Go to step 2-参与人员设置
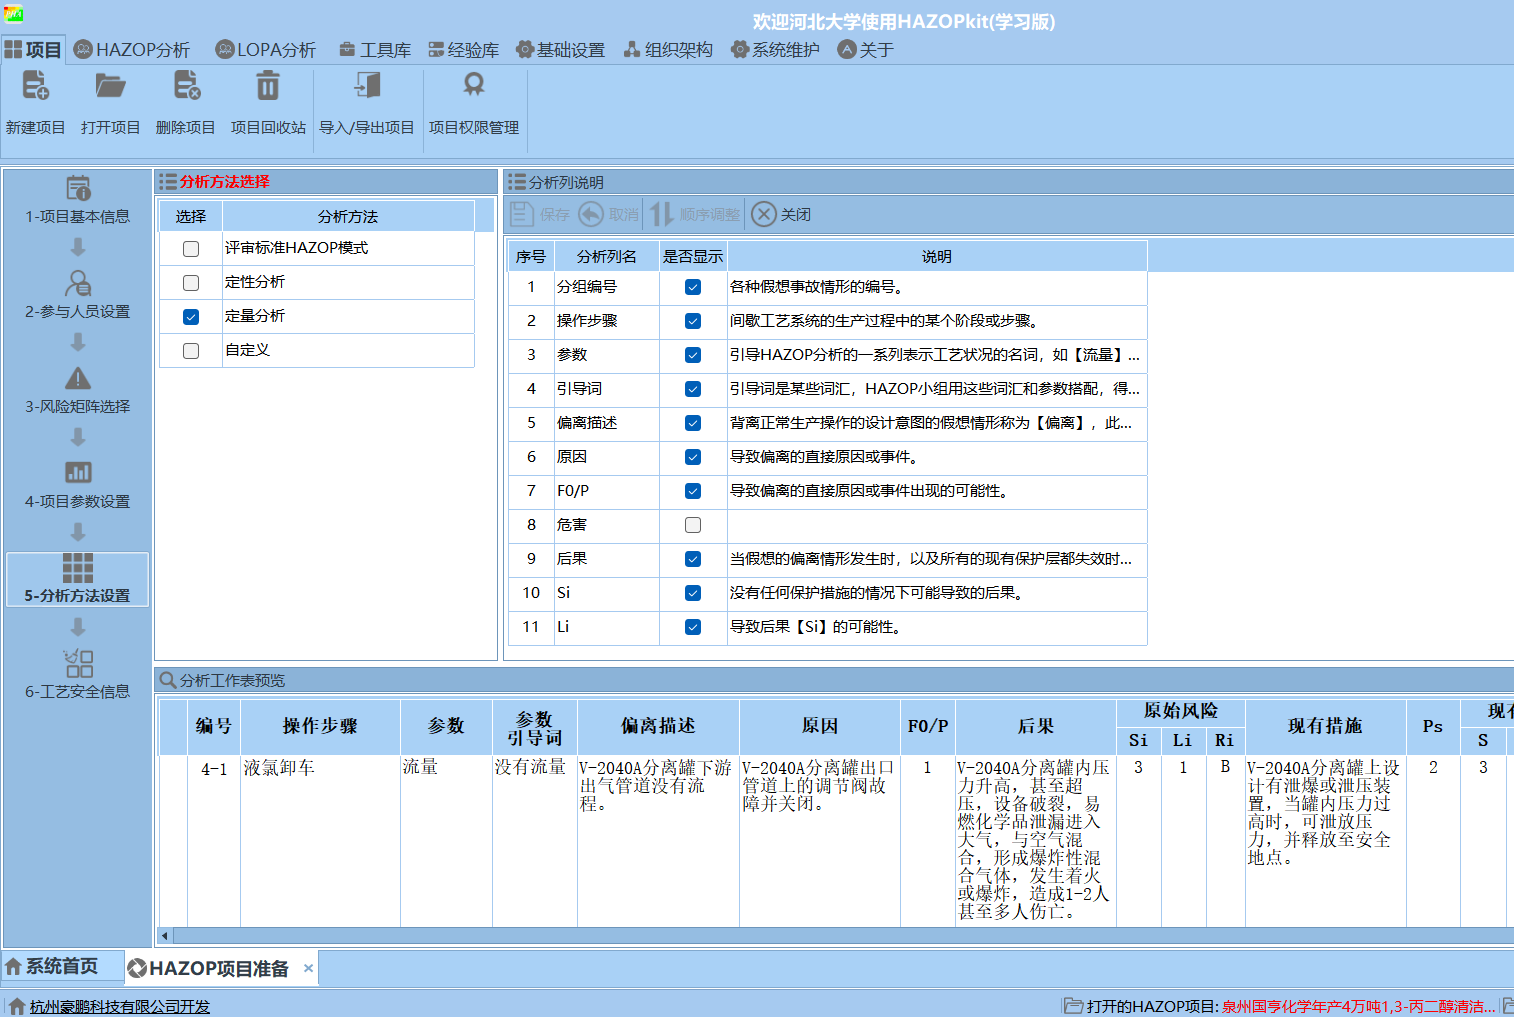 78,295
